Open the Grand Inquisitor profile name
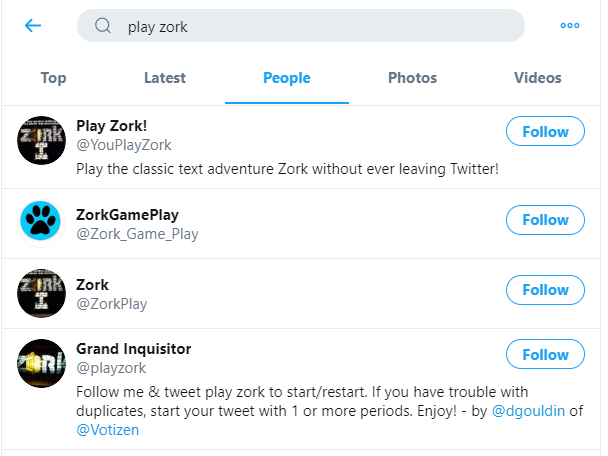The height and width of the screenshot is (456, 608). [x=134, y=349]
